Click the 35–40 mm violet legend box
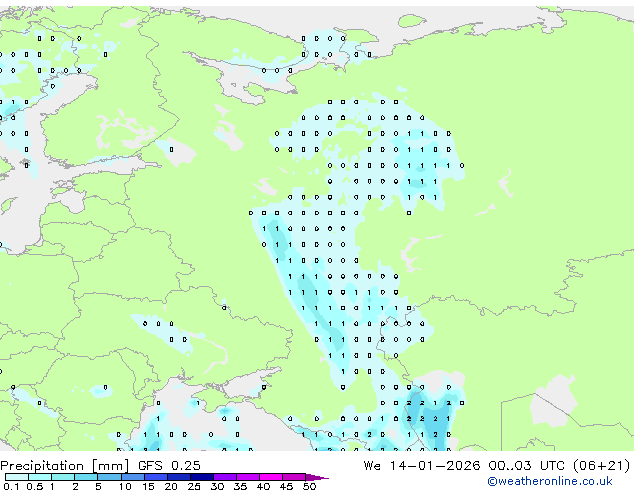Image resolution: width=634 pixels, height=490 pixels. pyautogui.click(x=248, y=477)
